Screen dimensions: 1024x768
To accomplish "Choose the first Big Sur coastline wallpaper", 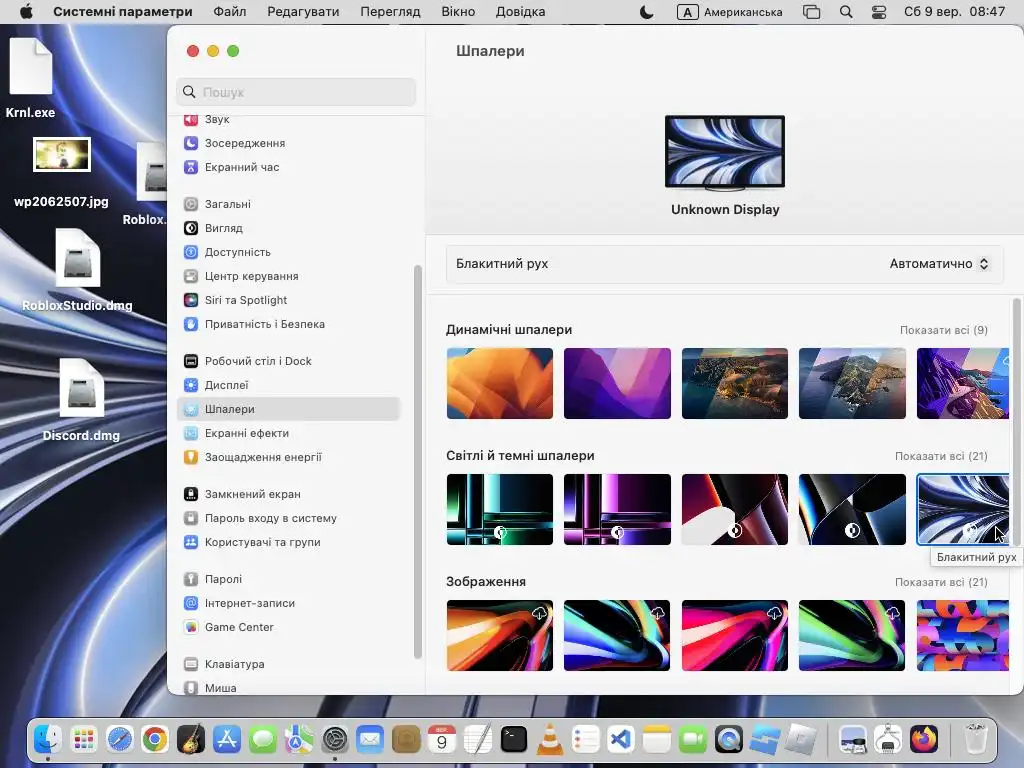I will (x=735, y=383).
